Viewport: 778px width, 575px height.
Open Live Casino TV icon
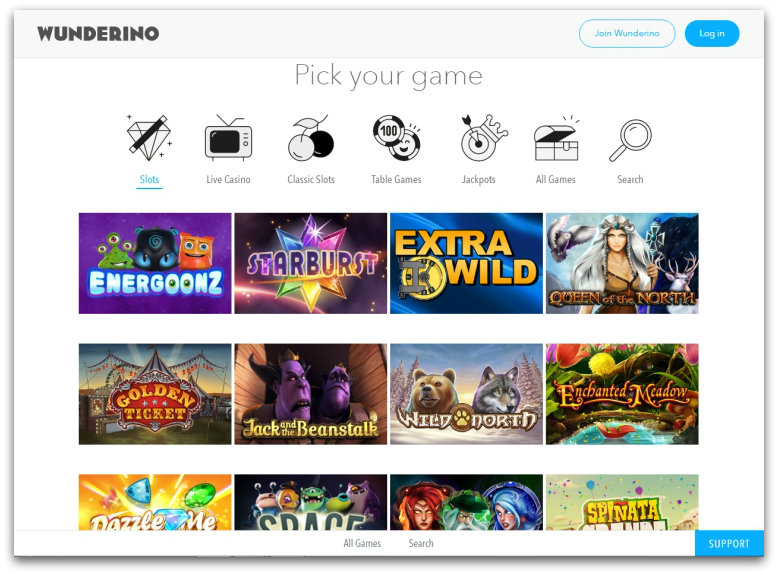[x=228, y=137]
